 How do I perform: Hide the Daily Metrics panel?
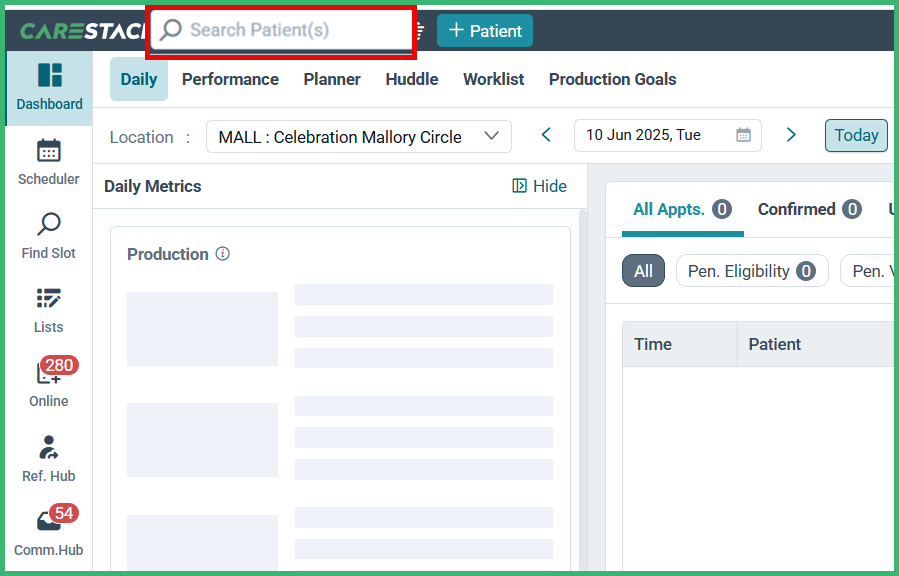pyautogui.click(x=539, y=186)
